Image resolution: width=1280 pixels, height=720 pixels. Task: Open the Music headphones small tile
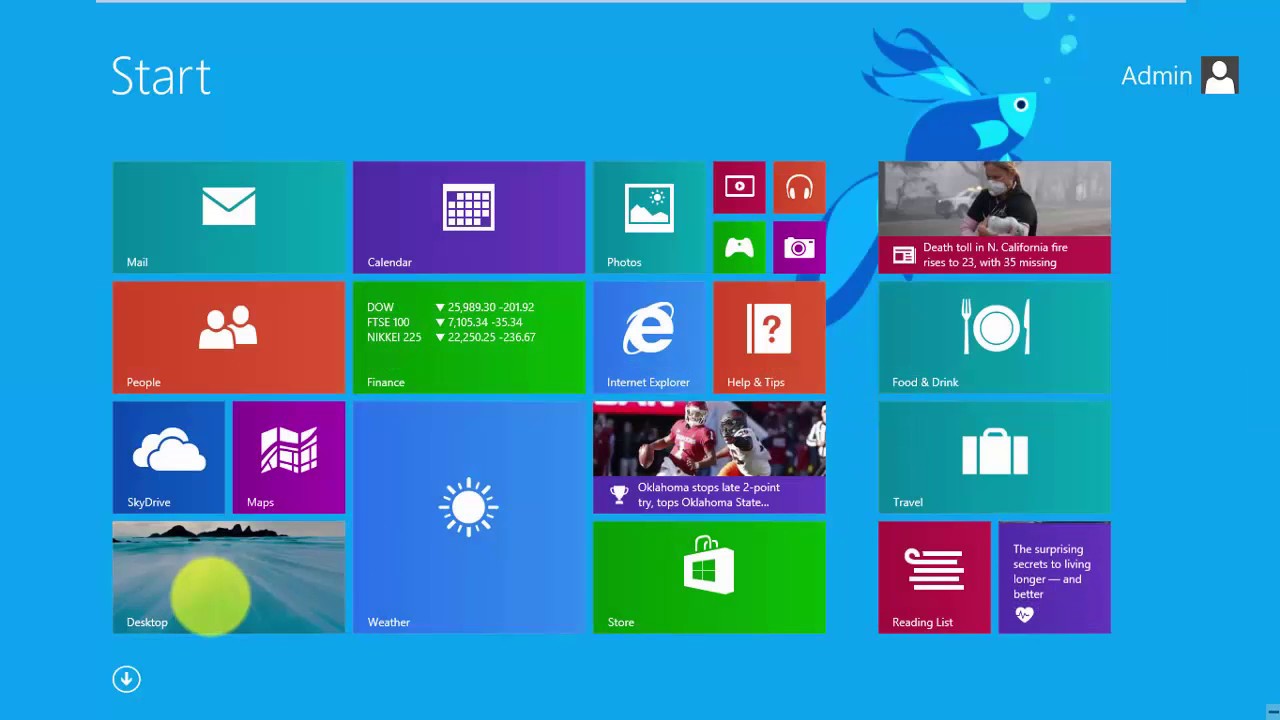799,187
